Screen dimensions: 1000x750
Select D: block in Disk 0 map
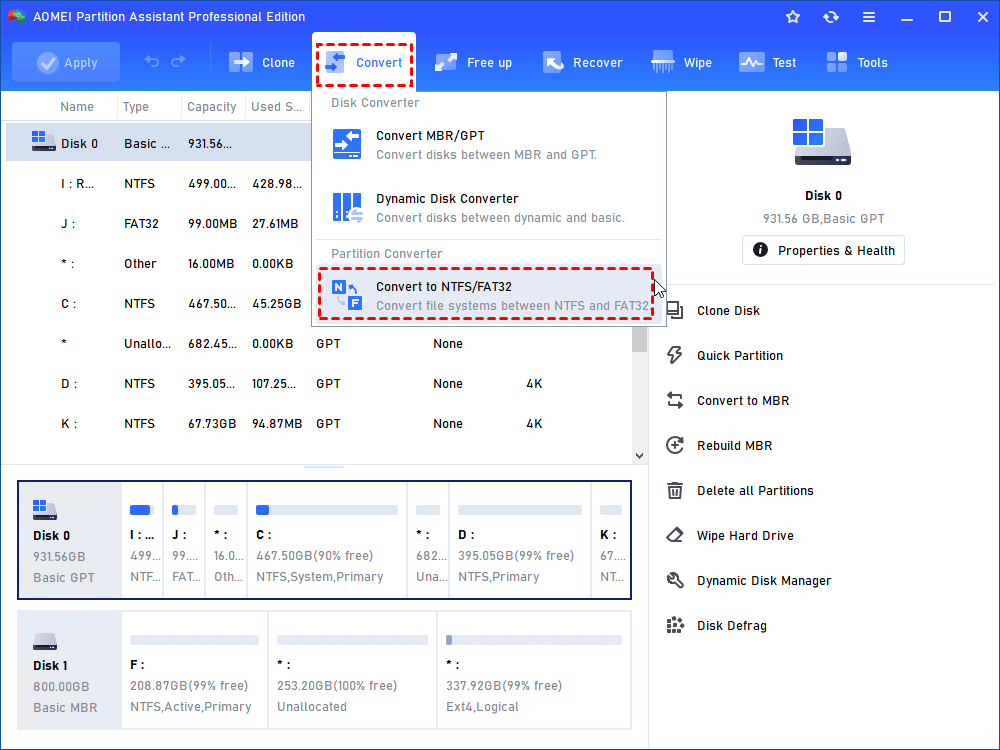tap(520, 540)
